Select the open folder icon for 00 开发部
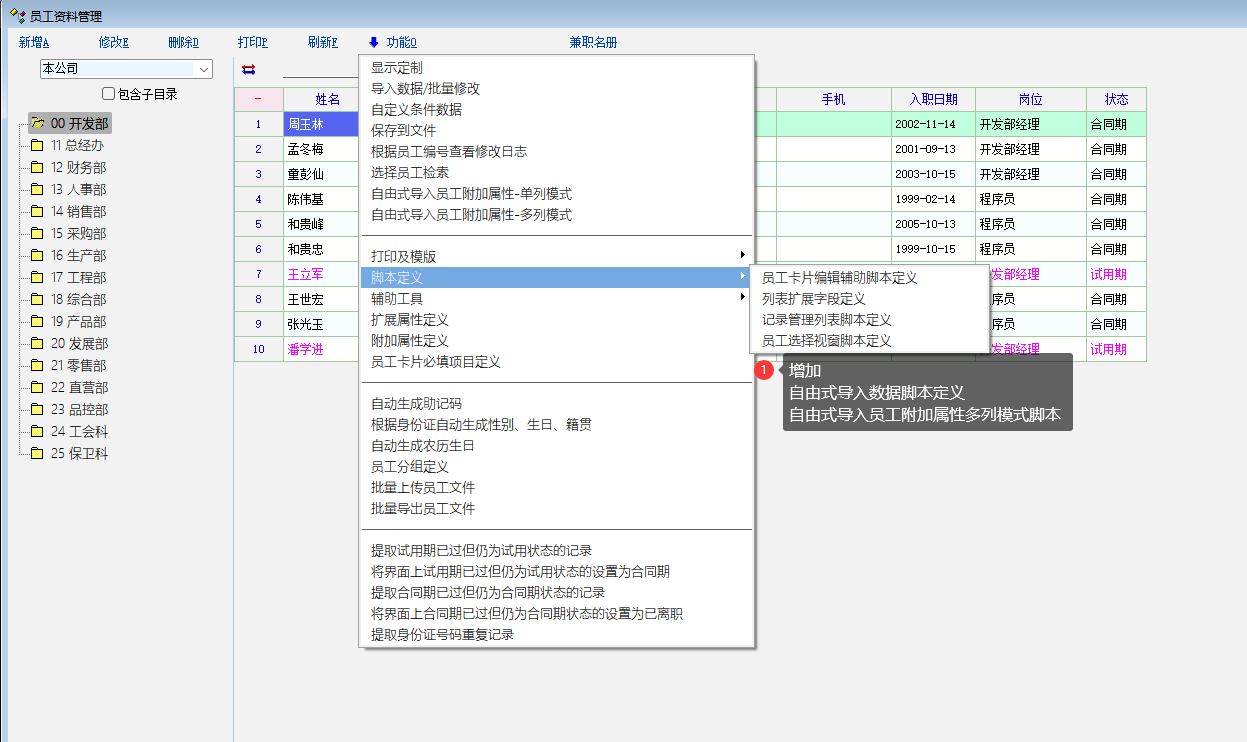1247x742 pixels. [x=38, y=123]
